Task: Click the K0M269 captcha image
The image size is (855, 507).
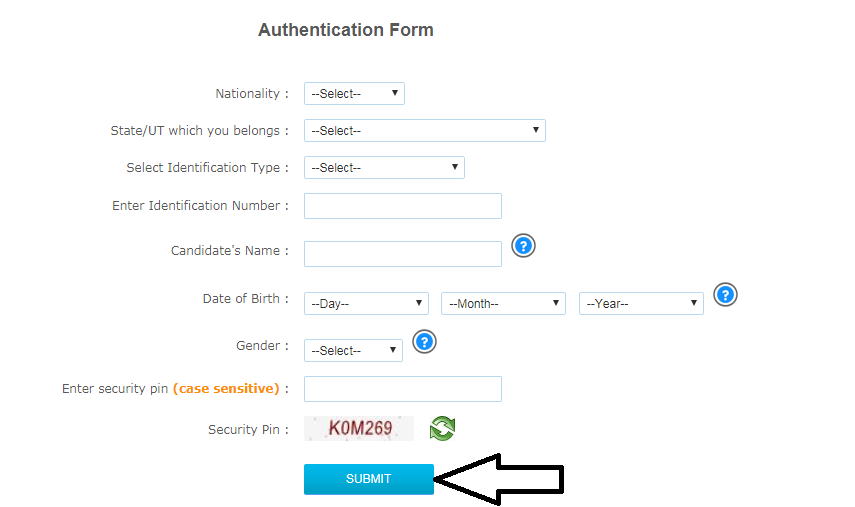Action: (359, 428)
